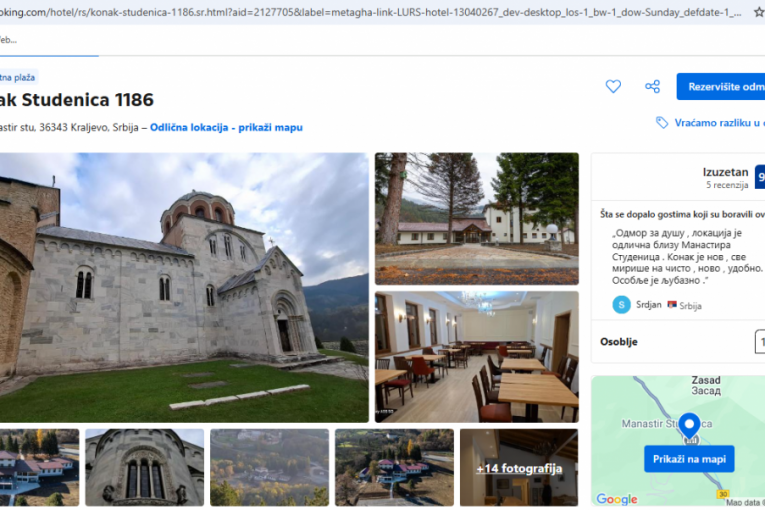Click the Serbian flag icon
The height and width of the screenshot is (510, 765).
click(671, 305)
